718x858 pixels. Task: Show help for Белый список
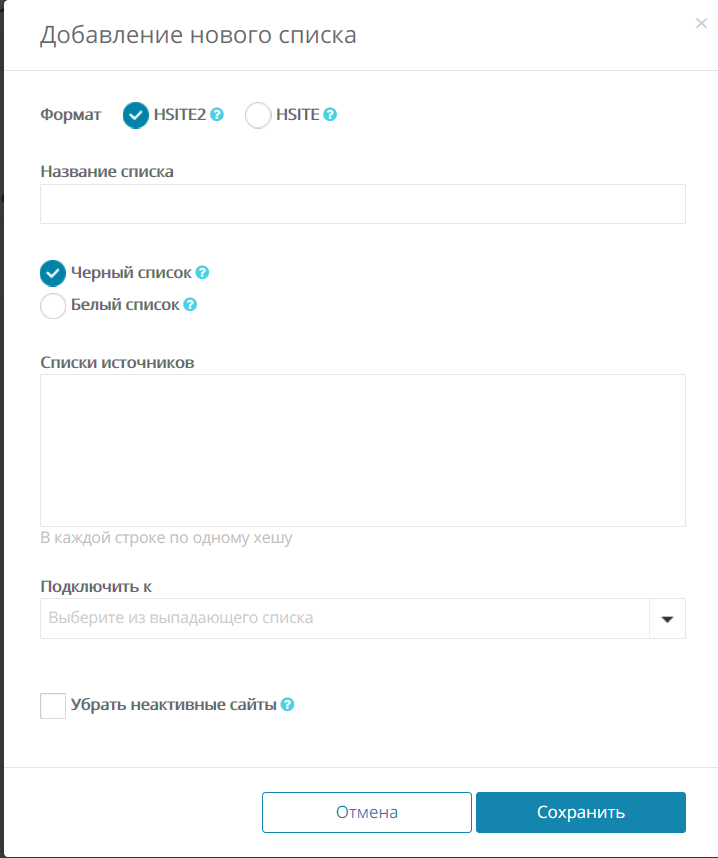pyautogui.click(x=190, y=305)
